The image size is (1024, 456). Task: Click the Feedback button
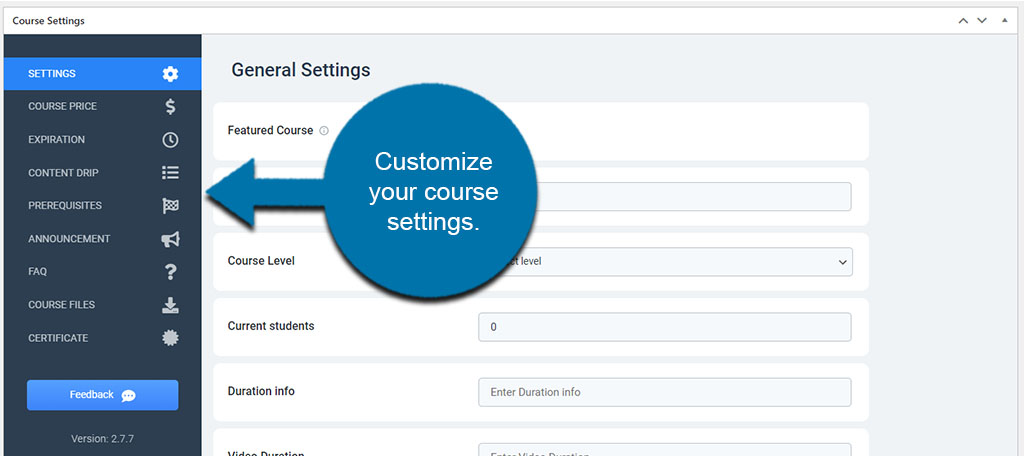pos(103,395)
